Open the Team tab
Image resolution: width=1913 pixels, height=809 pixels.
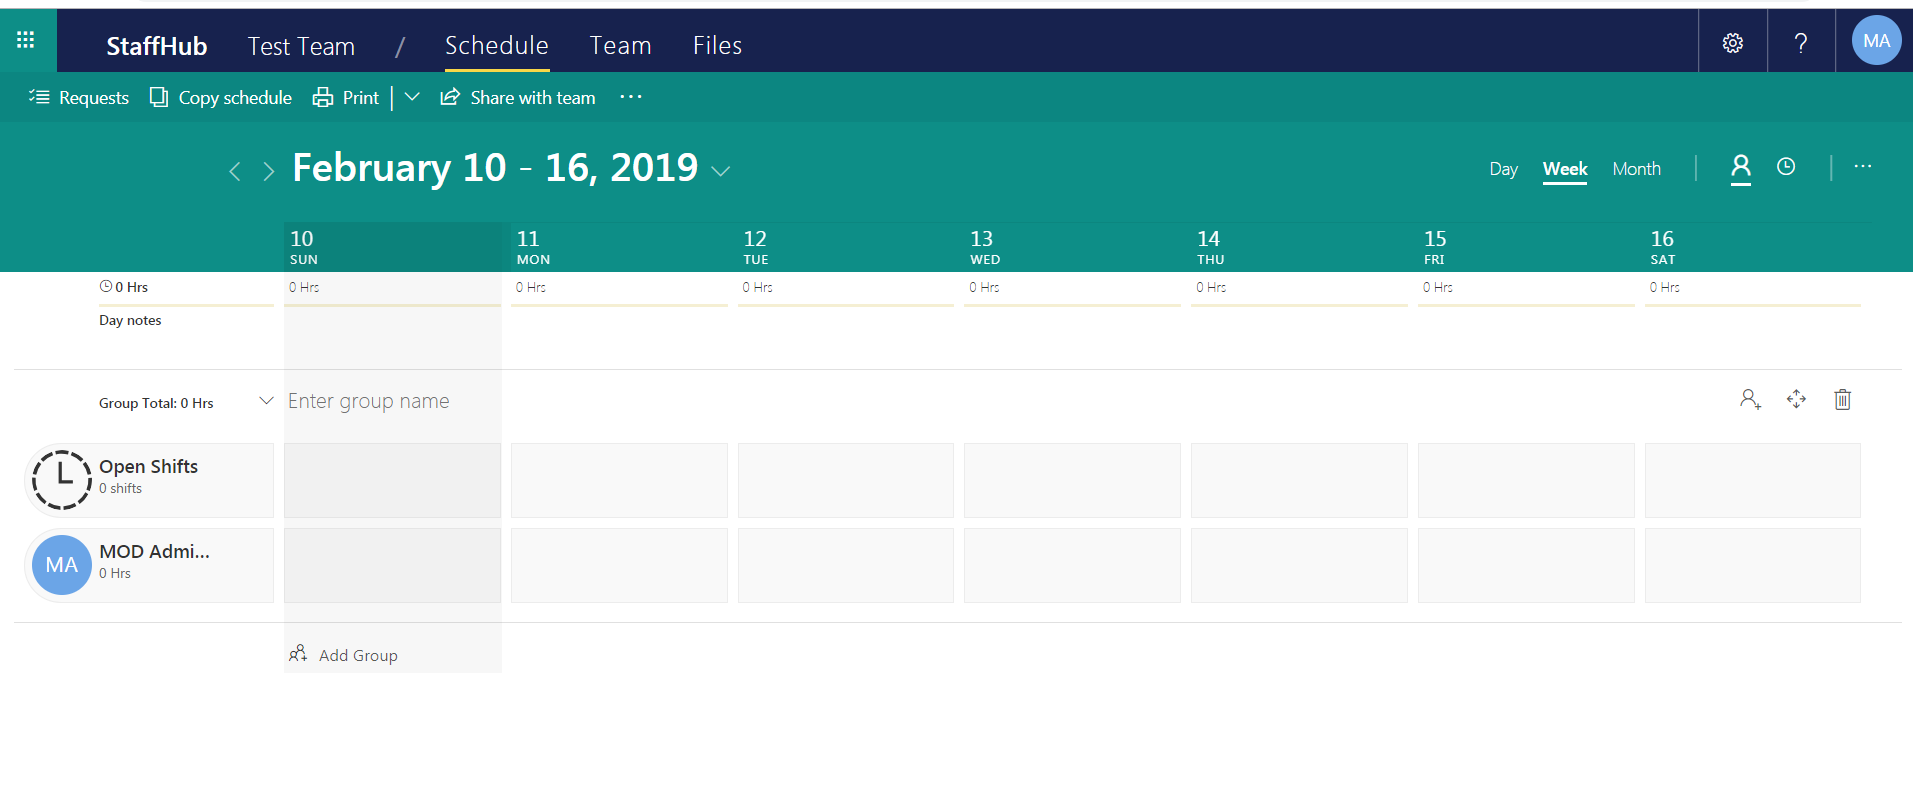pos(620,46)
